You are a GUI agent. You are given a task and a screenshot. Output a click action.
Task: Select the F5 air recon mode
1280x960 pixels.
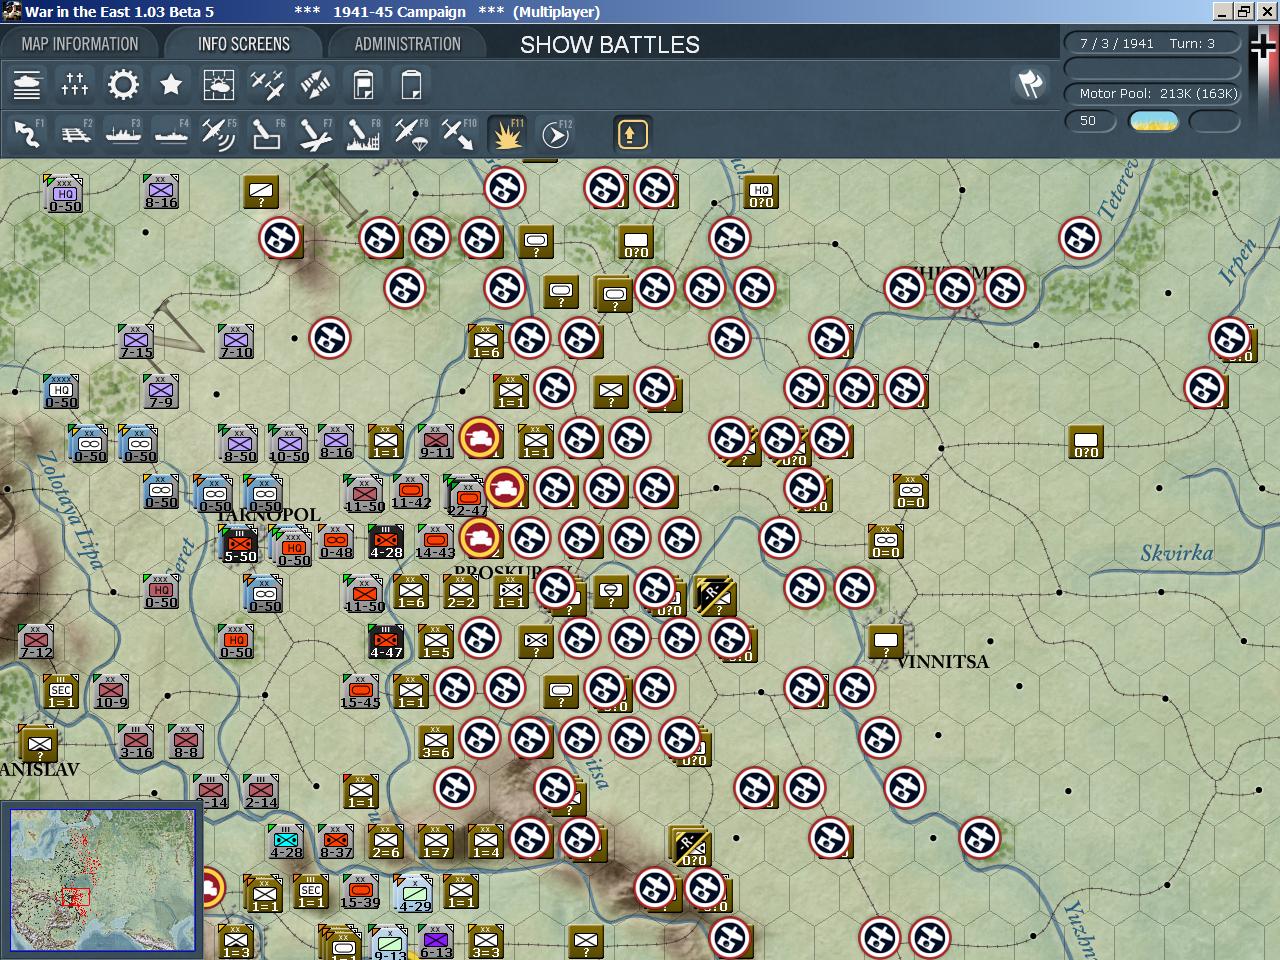pos(219,134)
